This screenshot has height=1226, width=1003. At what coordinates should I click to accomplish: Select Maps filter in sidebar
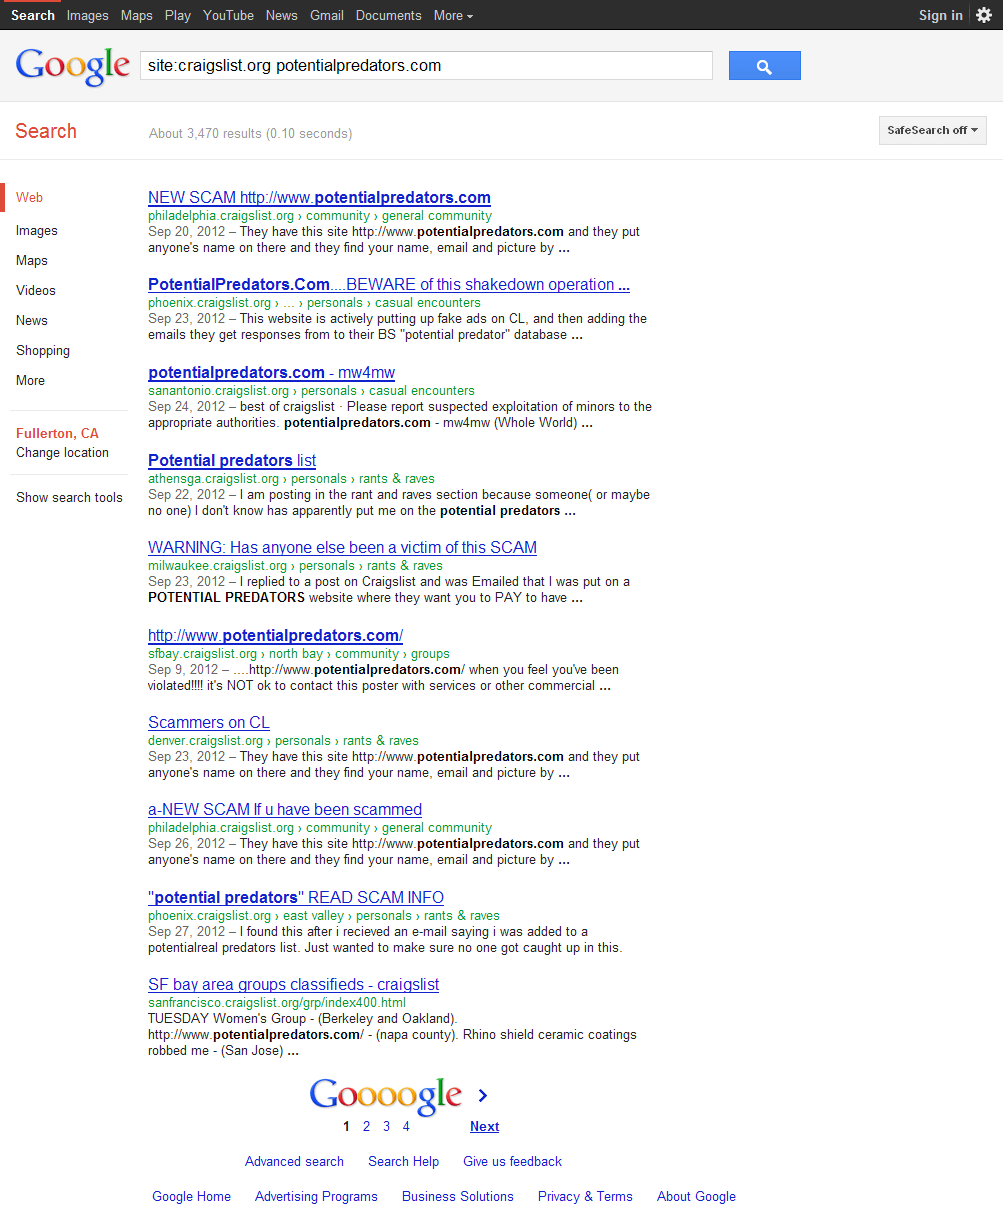32,260
